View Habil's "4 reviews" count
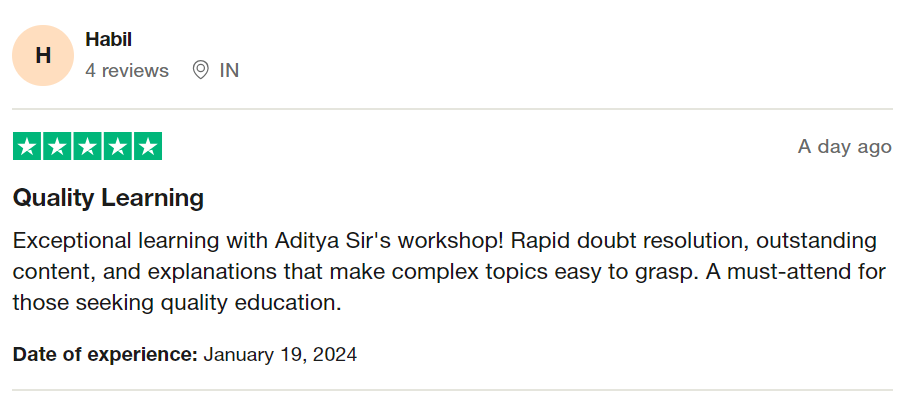This screenshot has height=402, width=906. pos(127,70)
